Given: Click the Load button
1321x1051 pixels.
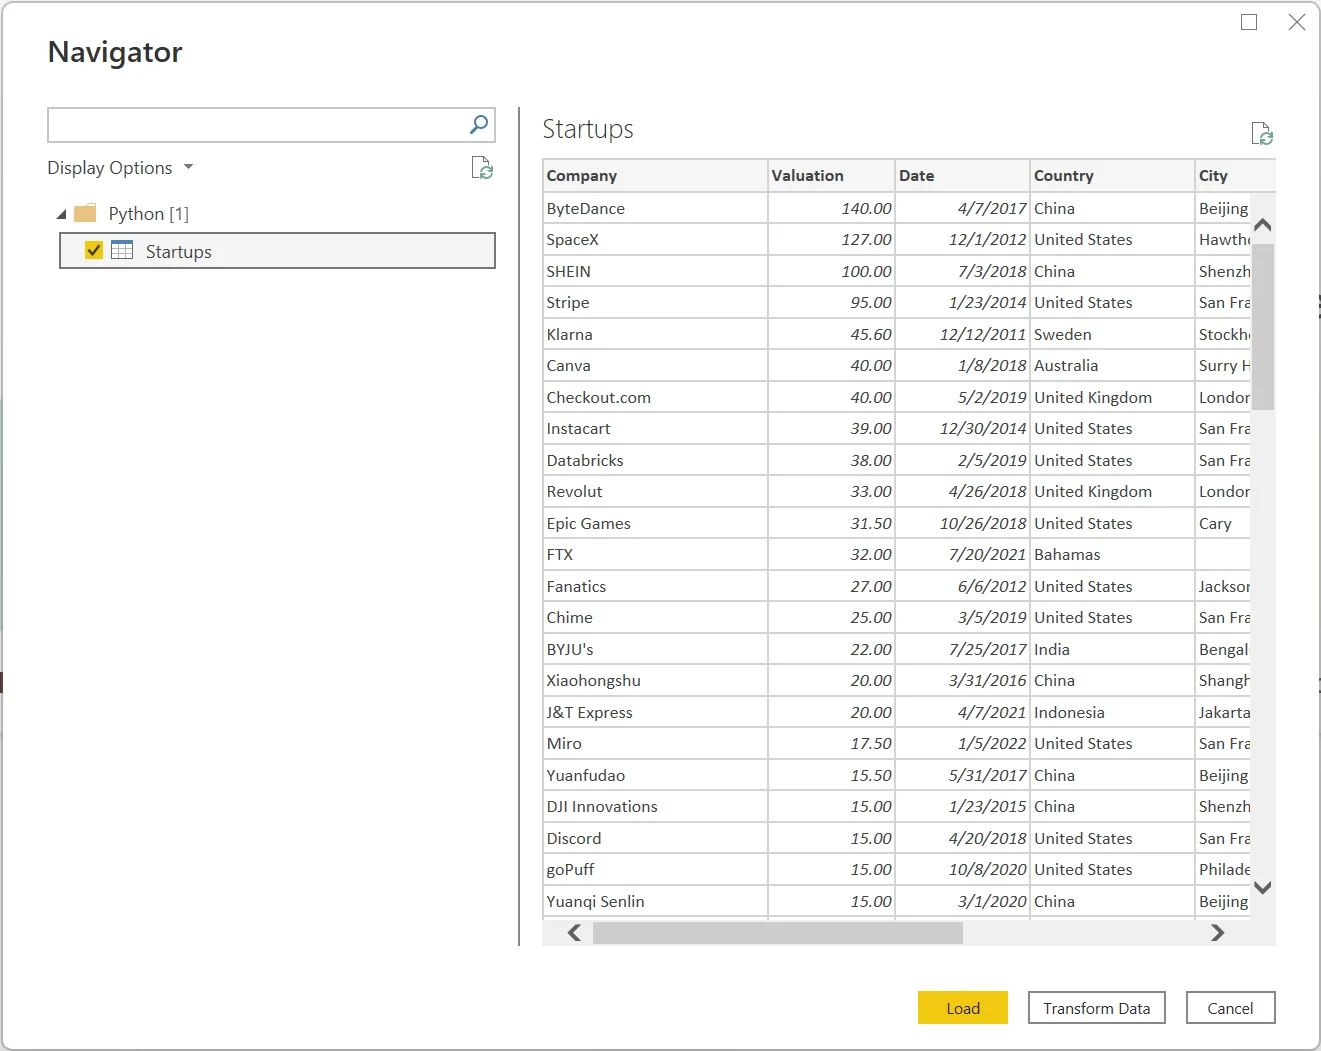Looking at the screenshot, I should point(962,1008).
